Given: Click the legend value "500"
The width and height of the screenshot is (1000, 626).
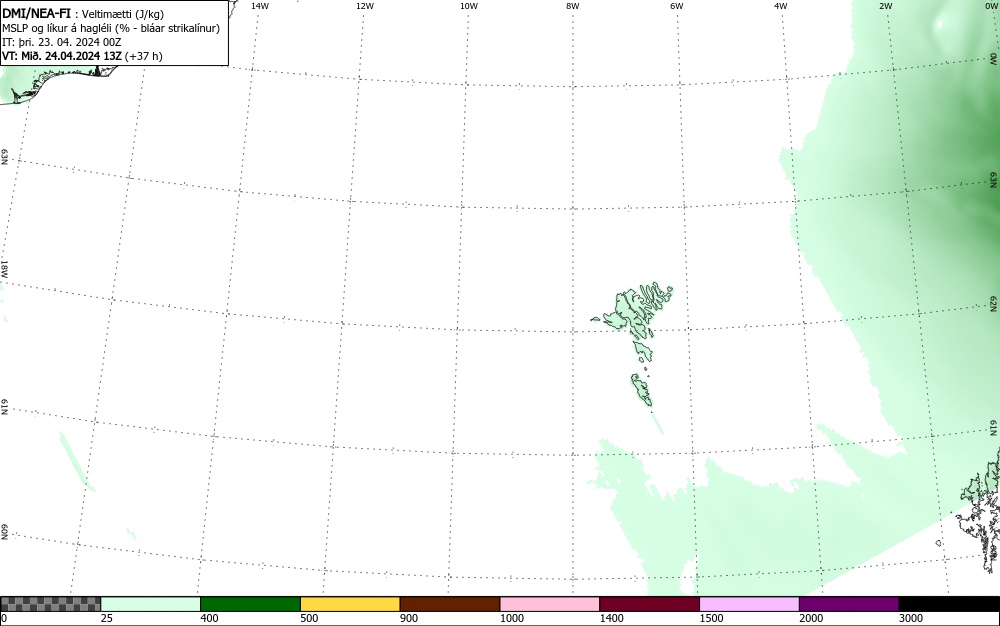Looking at the screenshot, I should pyautogui.click(x=309, y=618).
